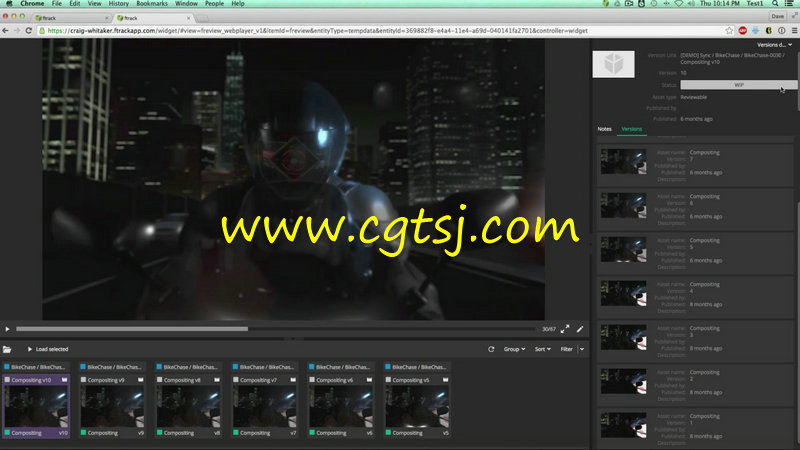Click film icon on Compositing v8 card

pyautogui.click(x=217, y=380)
